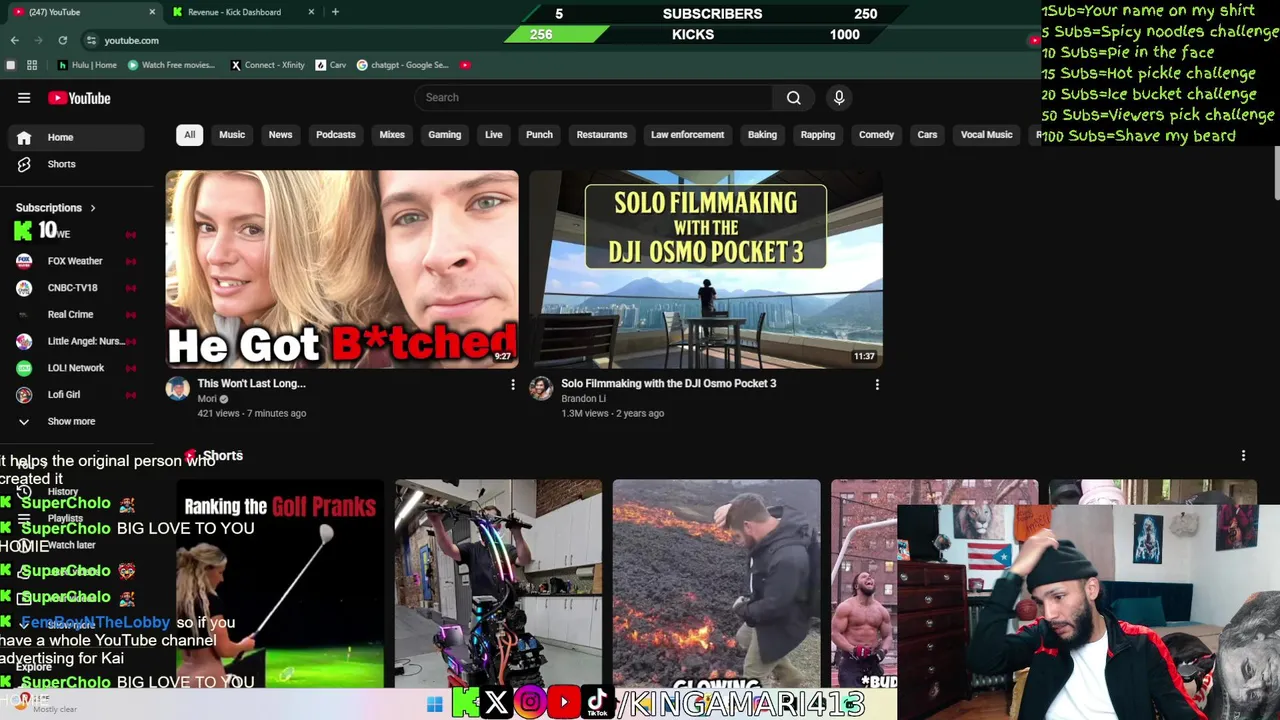The image size is (1280, 720).
Task: Open options for Solo Filmmaking video
Action: (877, 385)
